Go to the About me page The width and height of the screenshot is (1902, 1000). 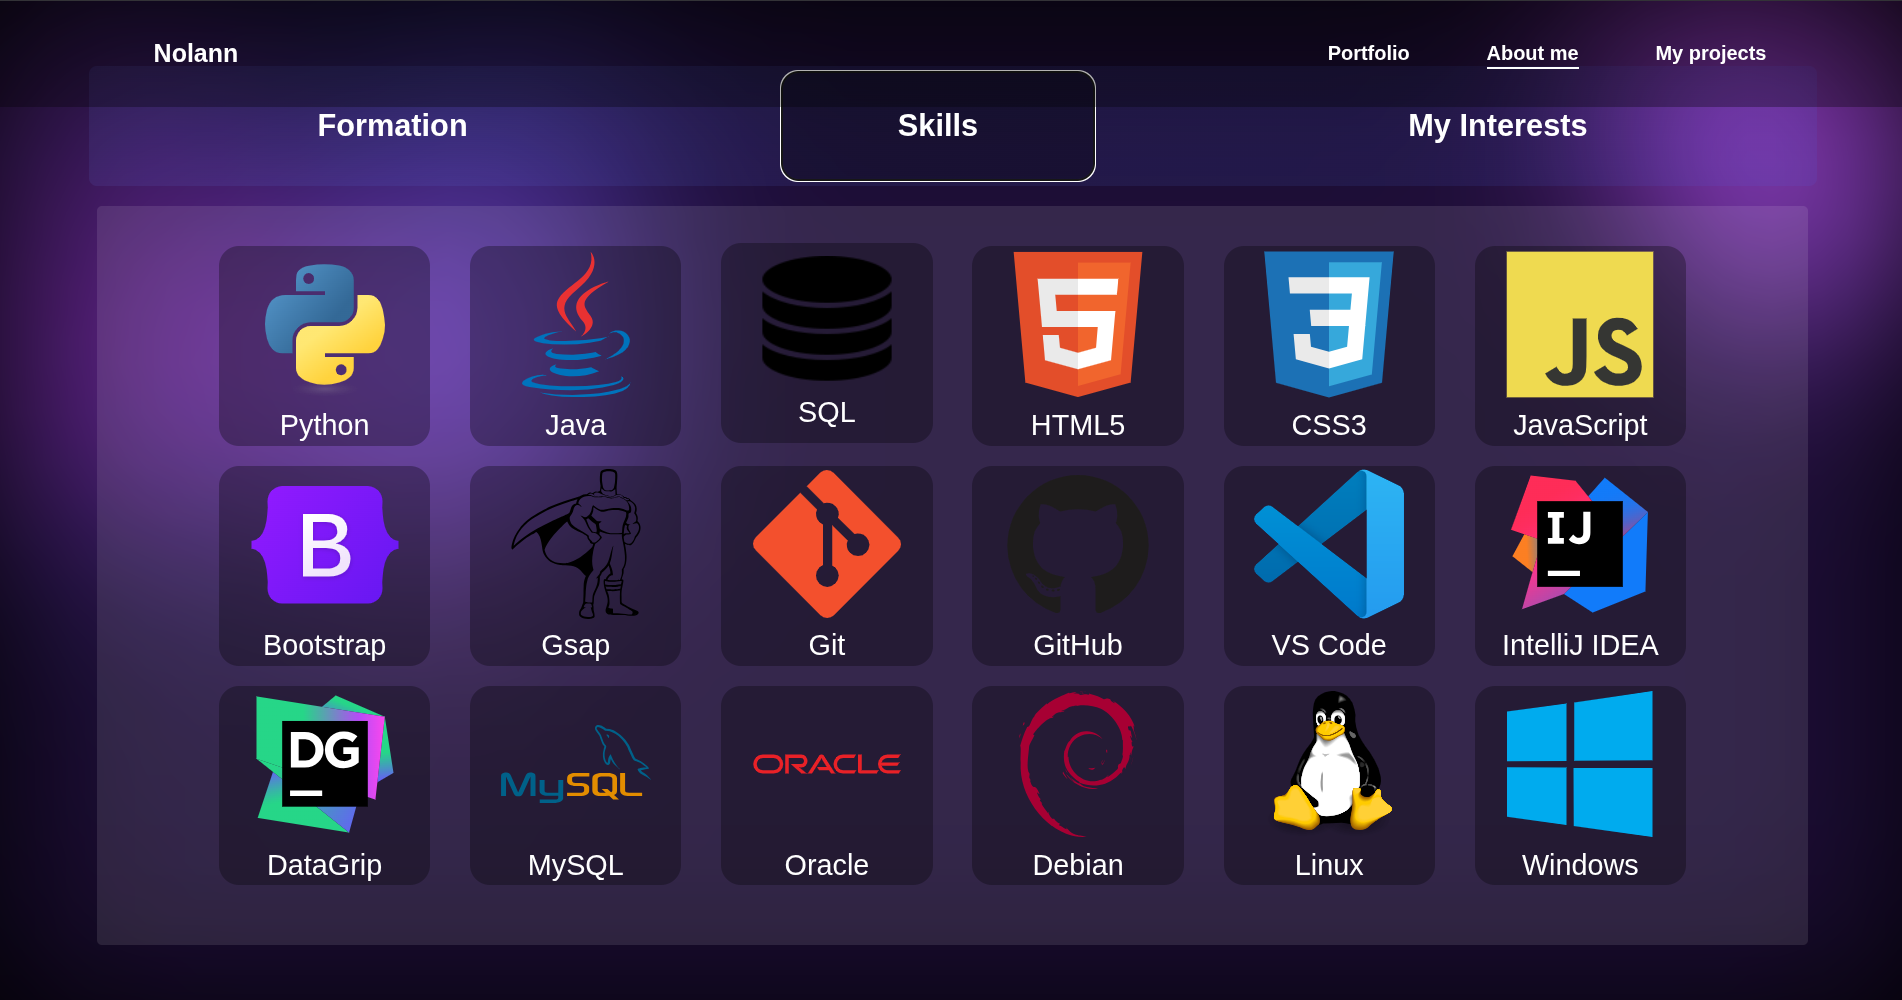click(x=1532, y=53)
